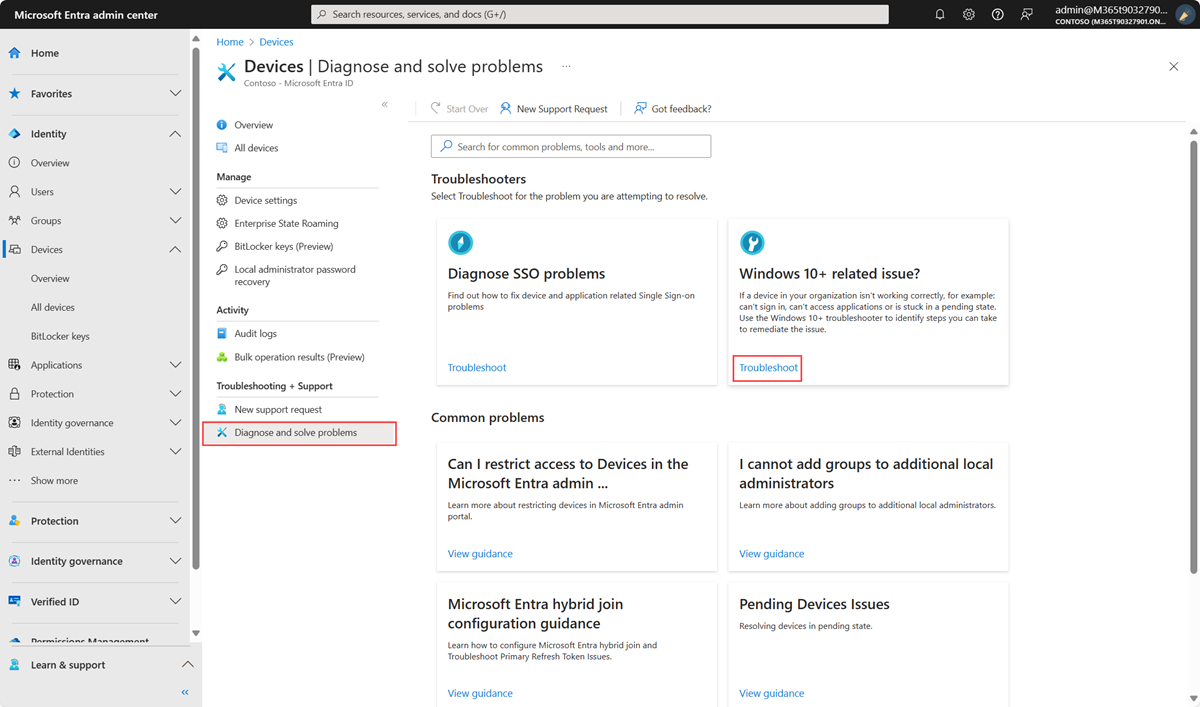This screenshot has width=1200, height=707.
Task: Collapse the Identity section
Action: [175, 134]
